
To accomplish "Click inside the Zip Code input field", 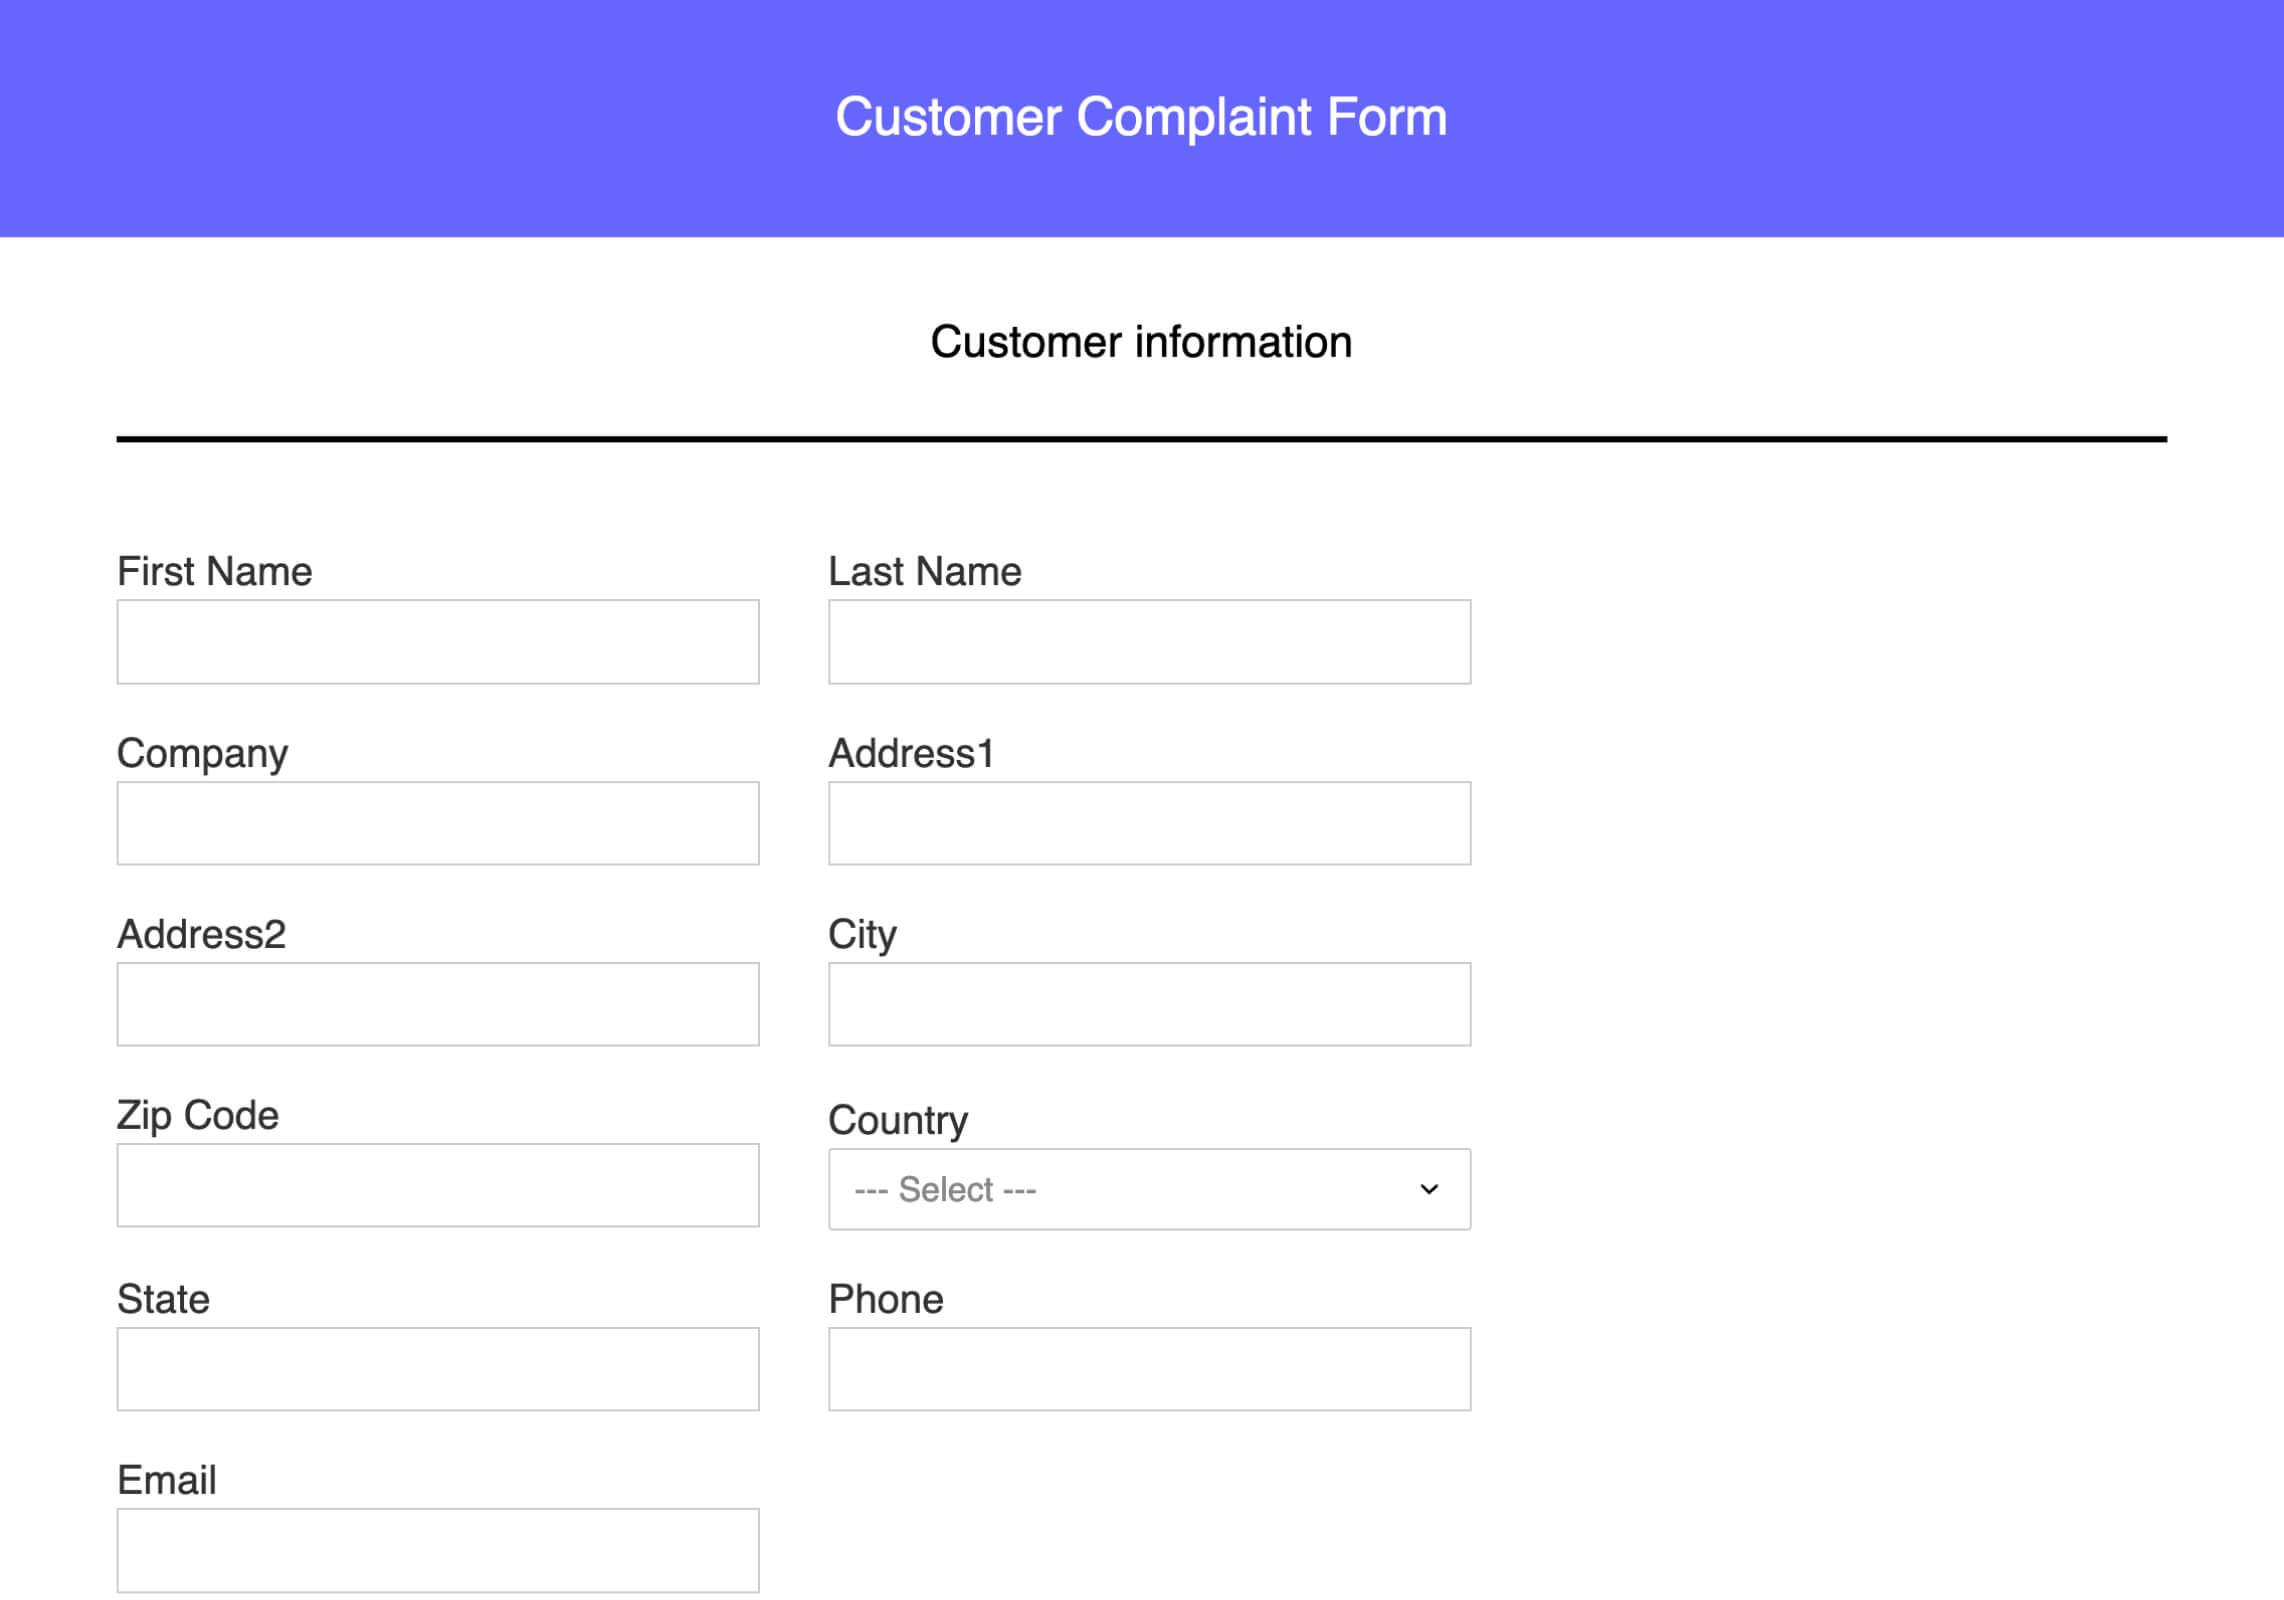I will point(437,1185).
